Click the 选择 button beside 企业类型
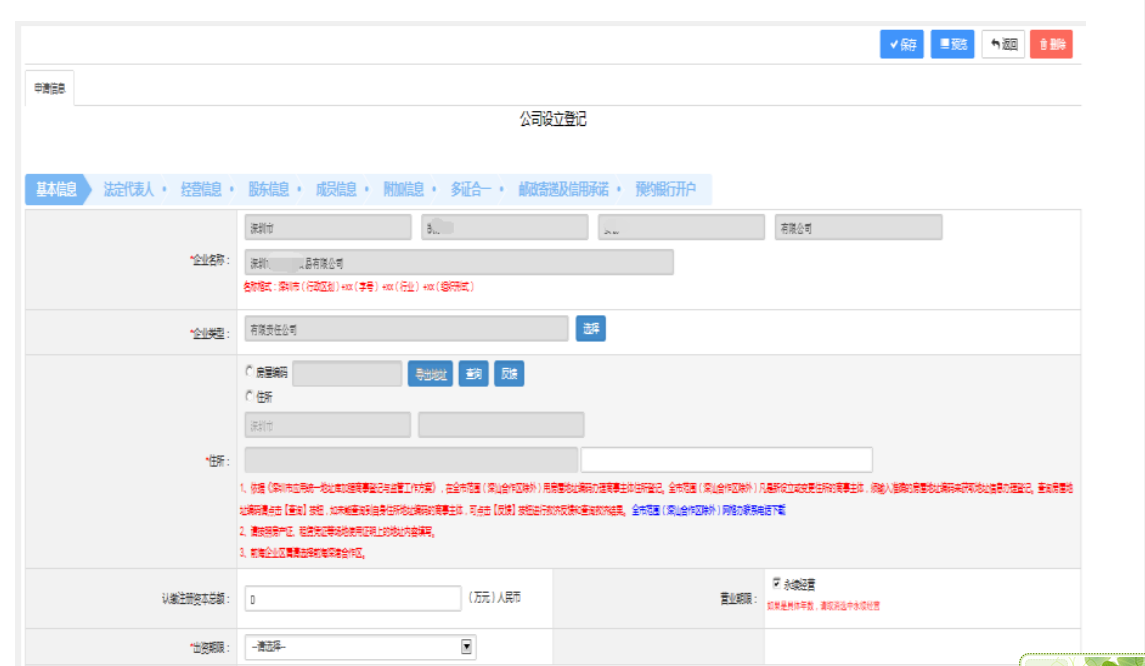 click(x=590, y=329)
